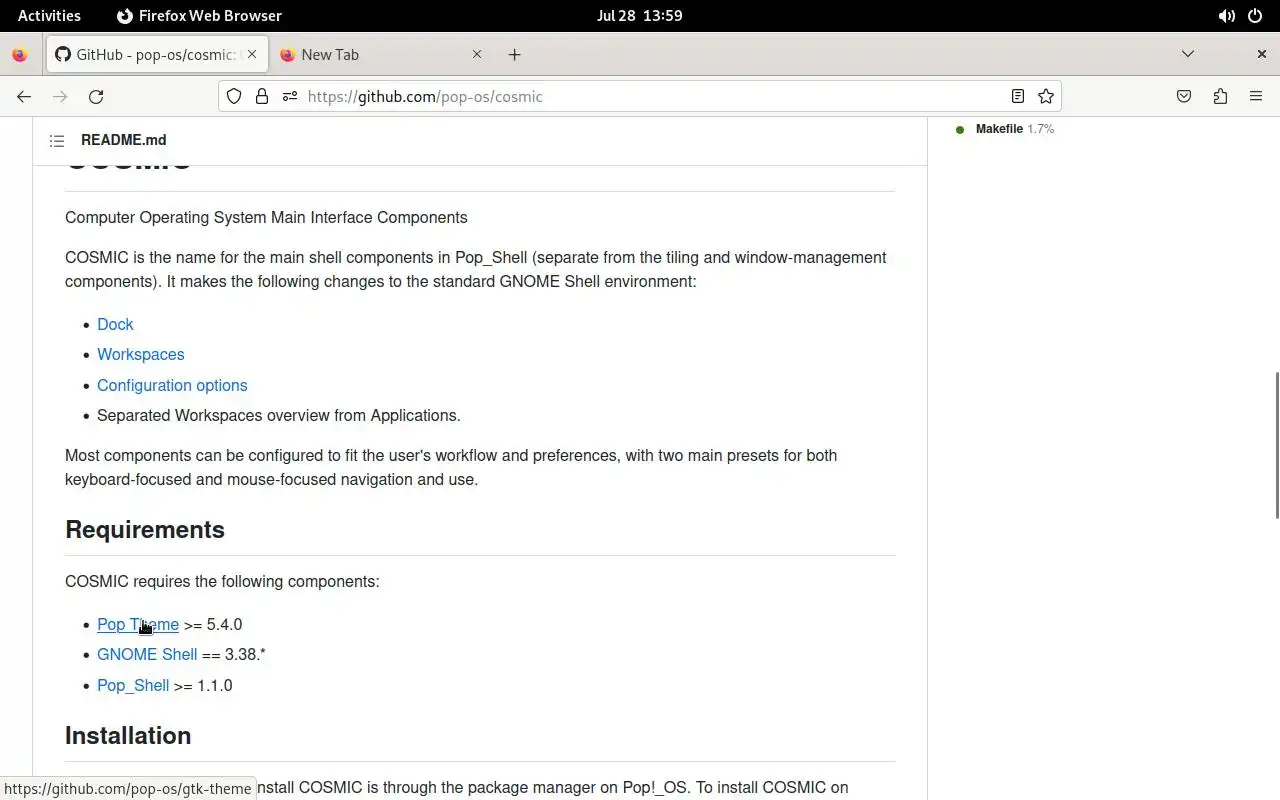Click the Requirements heading
Screen dimensions: 1280x800
click(145, 530)
